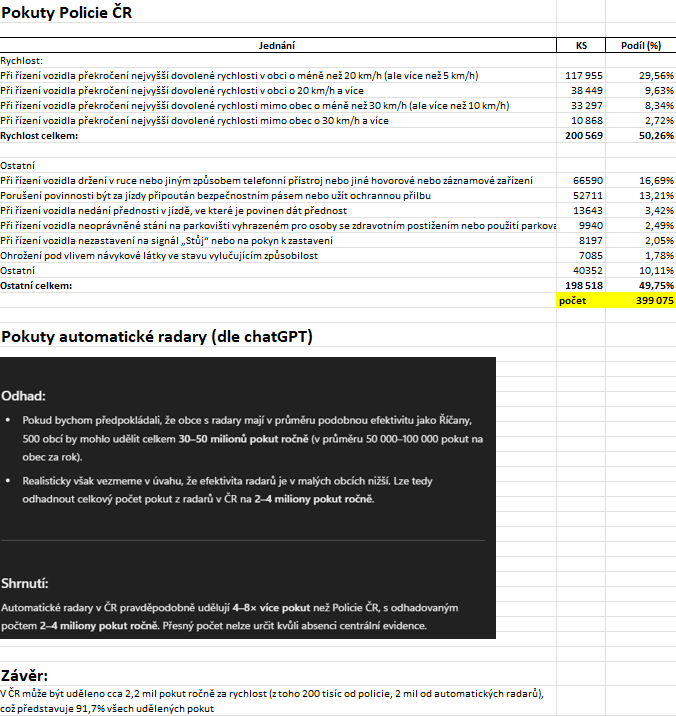Image resolution: width=676 pixels, height=716 pixels.
Task: Select the "Závěr:" heading cell
Action: 24,675
